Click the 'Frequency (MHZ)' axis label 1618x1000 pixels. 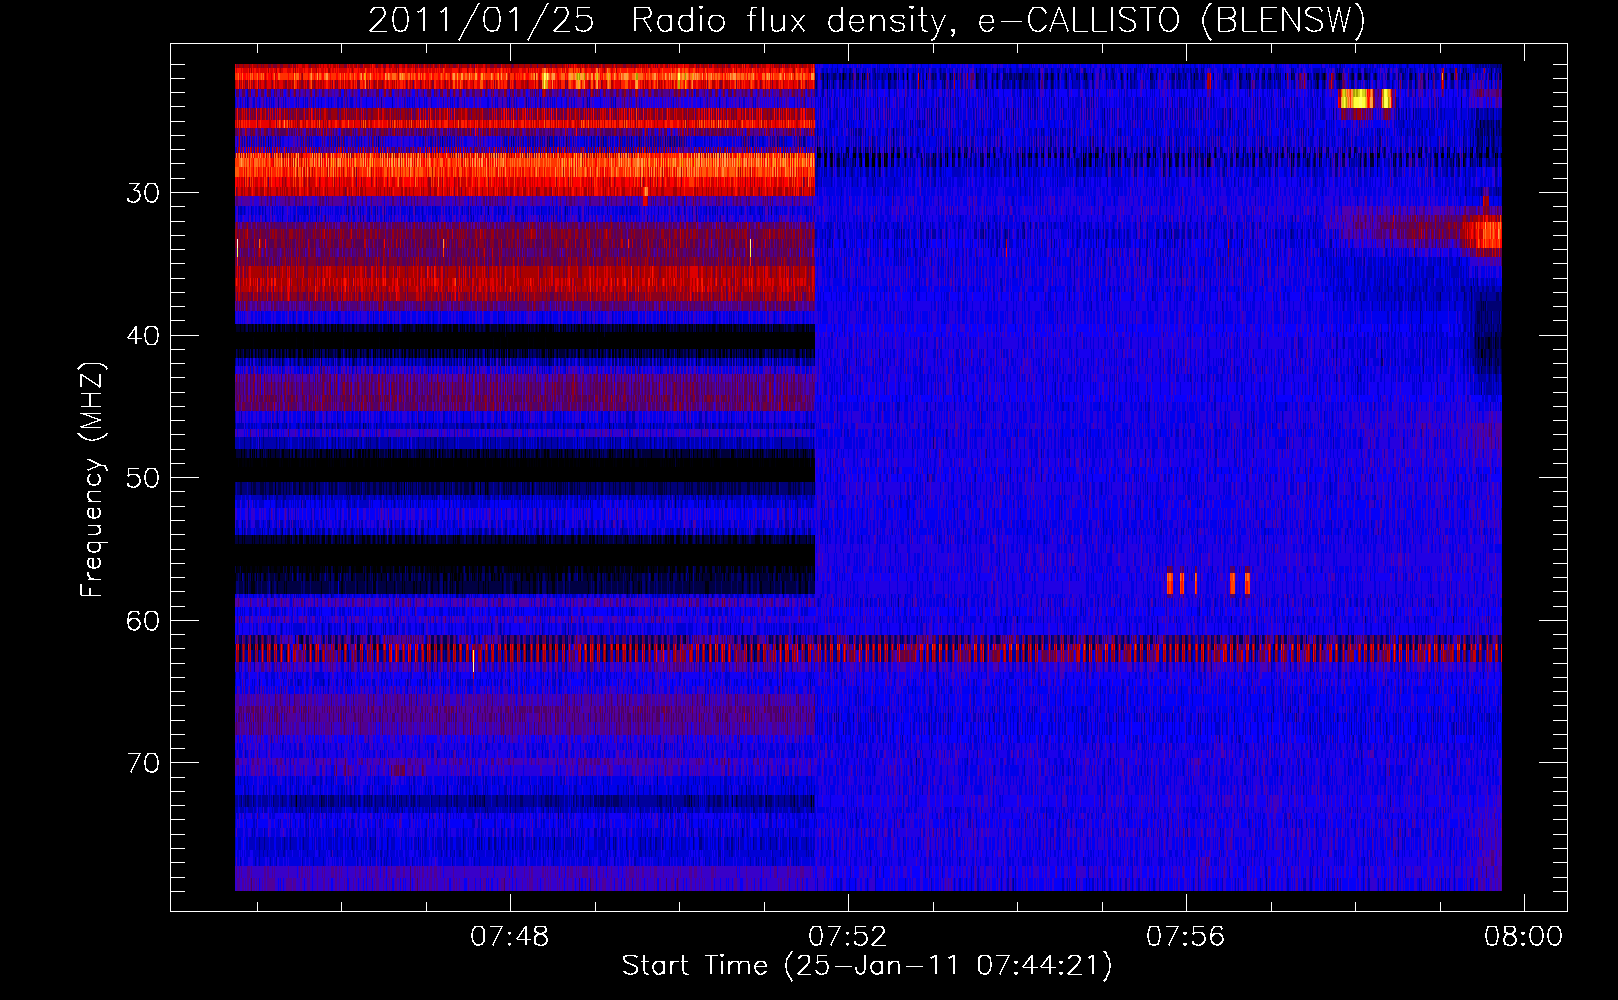(92, 480)
